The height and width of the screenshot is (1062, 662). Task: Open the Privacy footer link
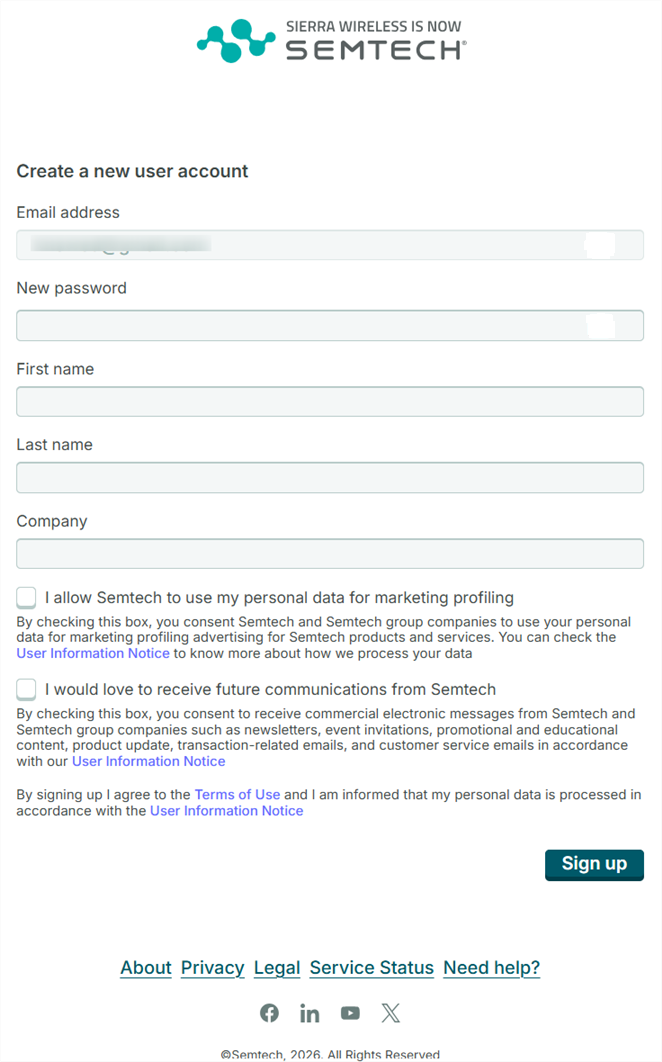212,968
